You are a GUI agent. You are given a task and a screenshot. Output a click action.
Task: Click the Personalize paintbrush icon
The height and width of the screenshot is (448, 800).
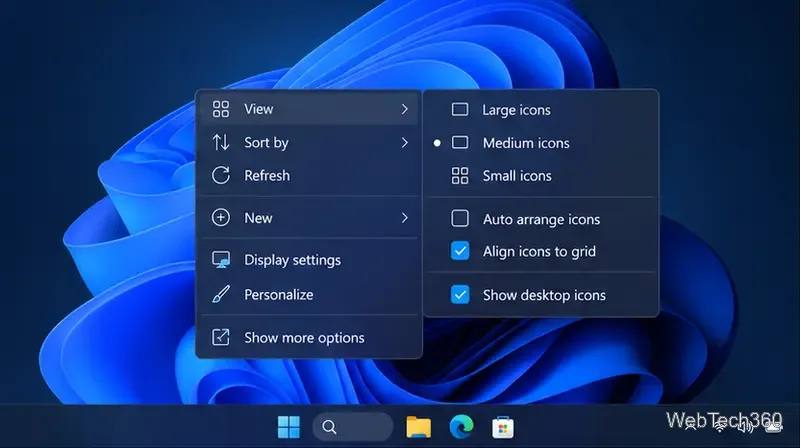(221, 294)
